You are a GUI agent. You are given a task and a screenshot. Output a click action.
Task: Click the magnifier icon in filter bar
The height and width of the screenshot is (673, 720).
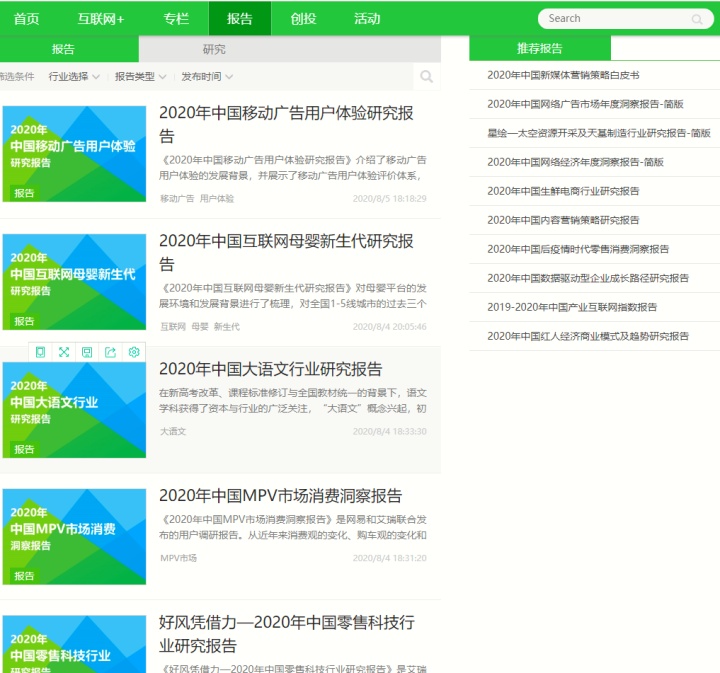(x=427, y=77)
